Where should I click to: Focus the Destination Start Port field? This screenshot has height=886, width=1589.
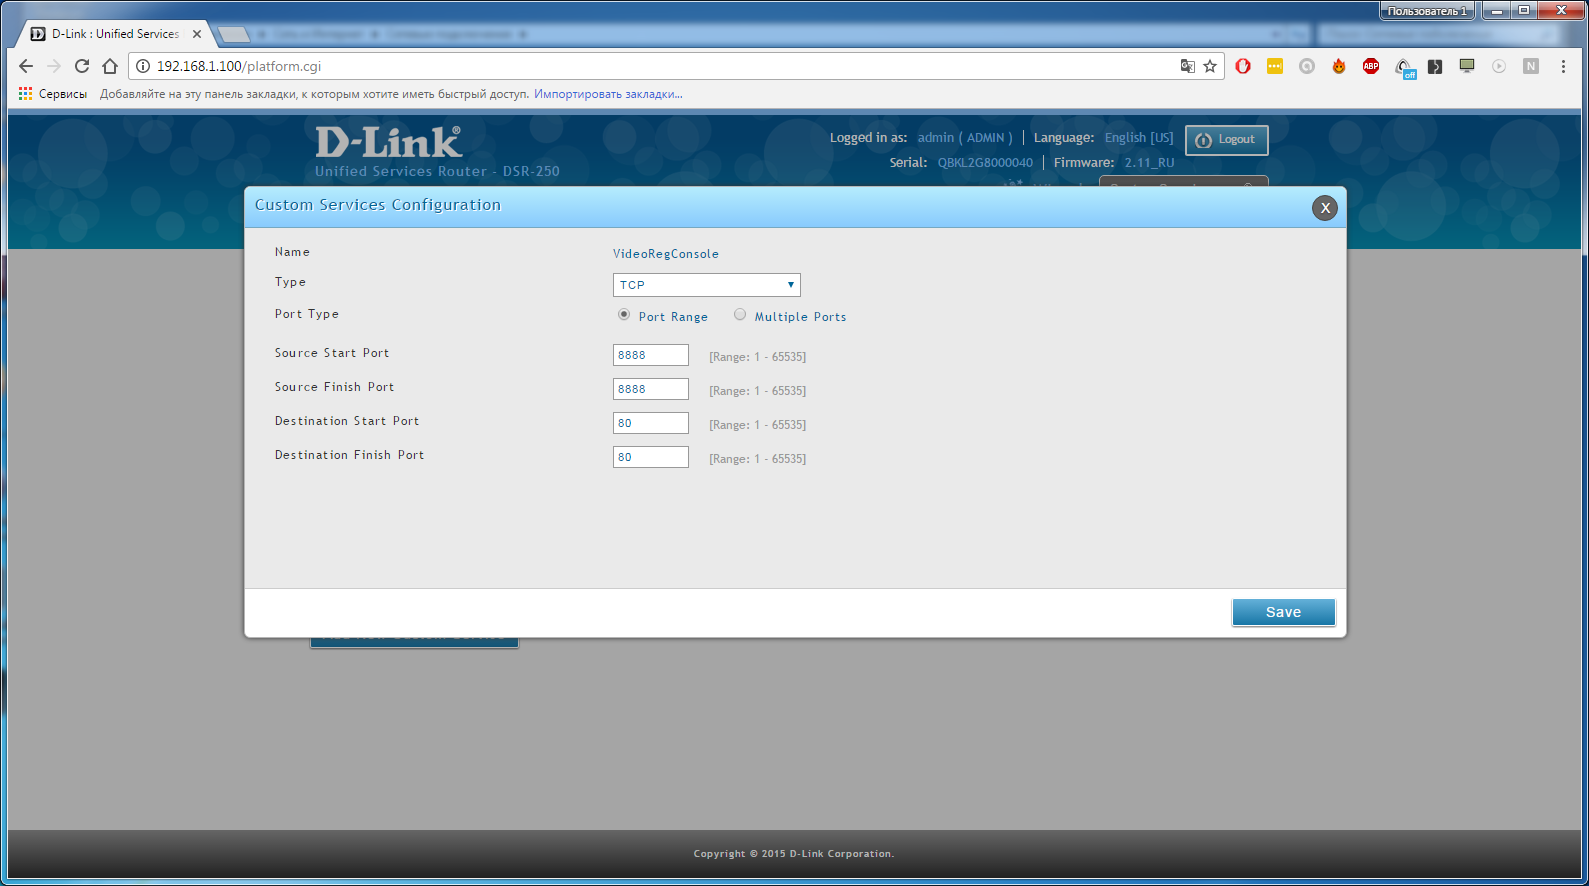point(651,423)
